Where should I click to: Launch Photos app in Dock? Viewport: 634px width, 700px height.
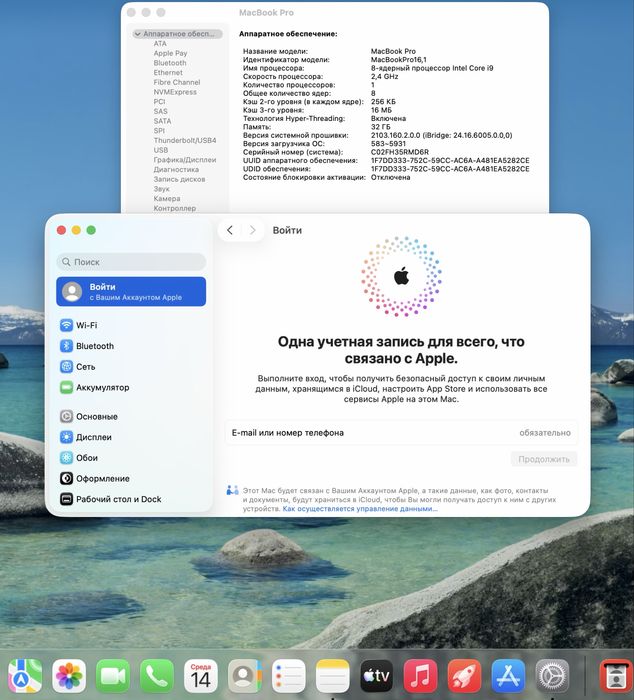(x=69, y=676)
